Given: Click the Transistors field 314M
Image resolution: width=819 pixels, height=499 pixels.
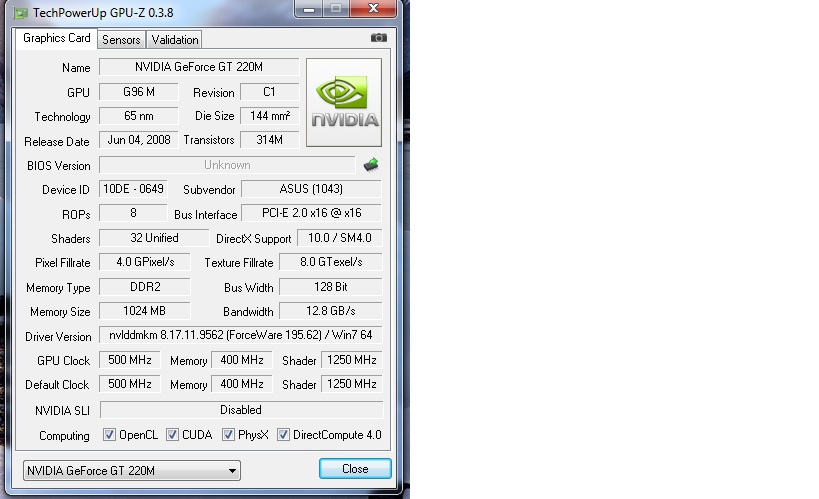Looking at the screenshot, I should pyautogui.click(x=270, y=140).
